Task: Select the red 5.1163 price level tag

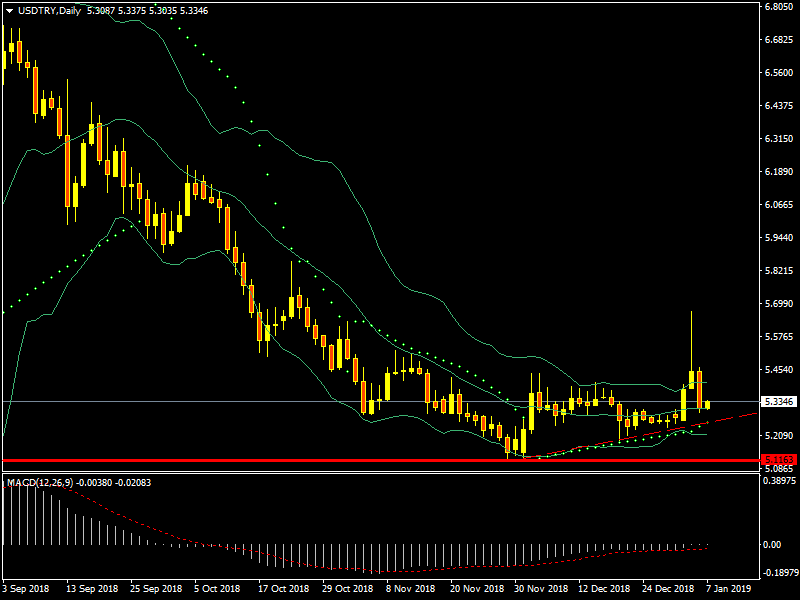Action: pos(777,460)
